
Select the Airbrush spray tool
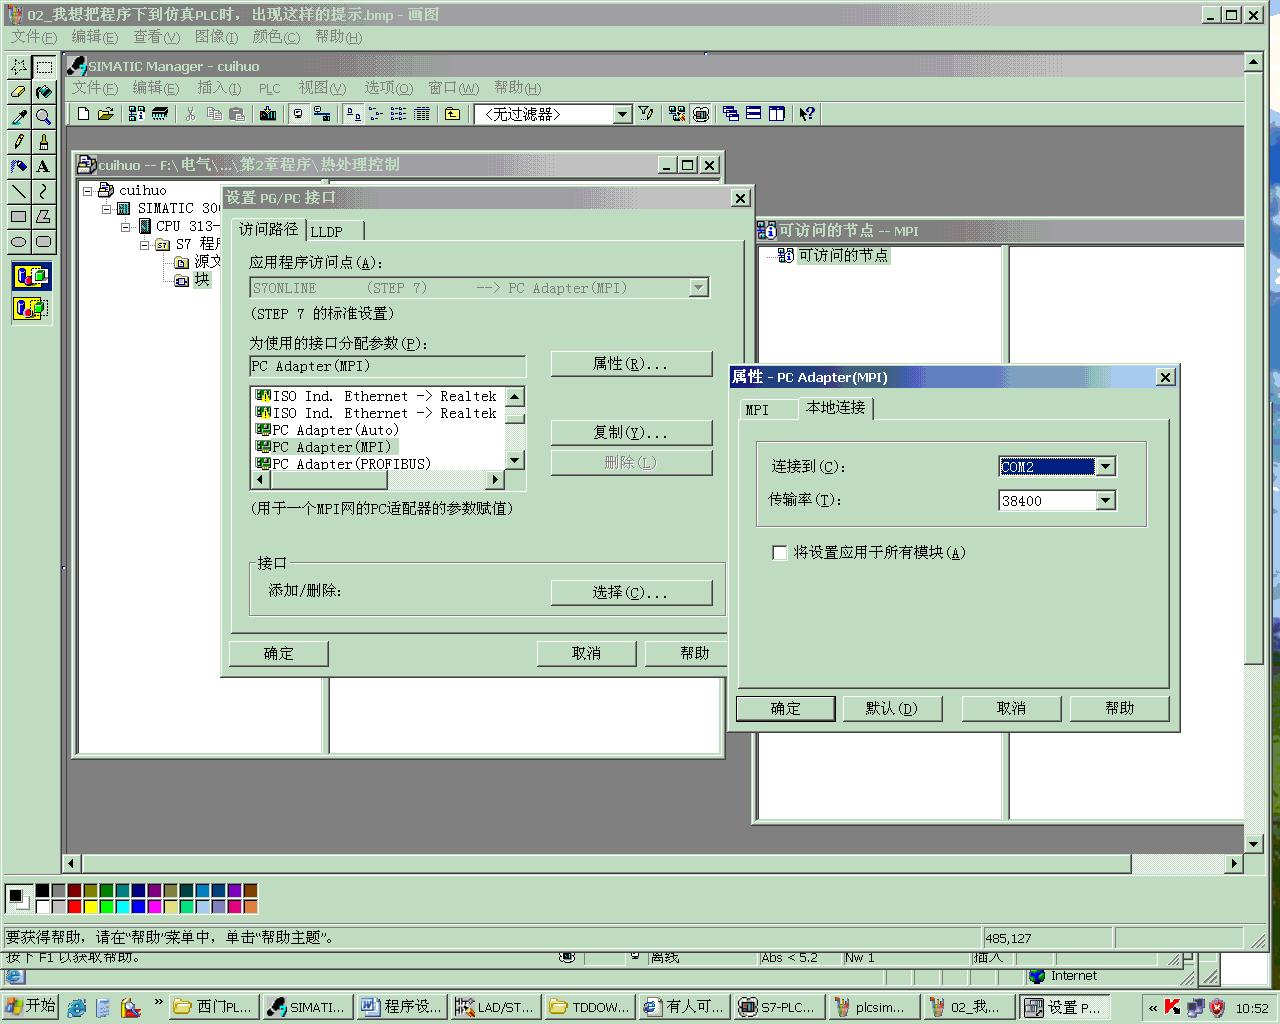(18, 167)
